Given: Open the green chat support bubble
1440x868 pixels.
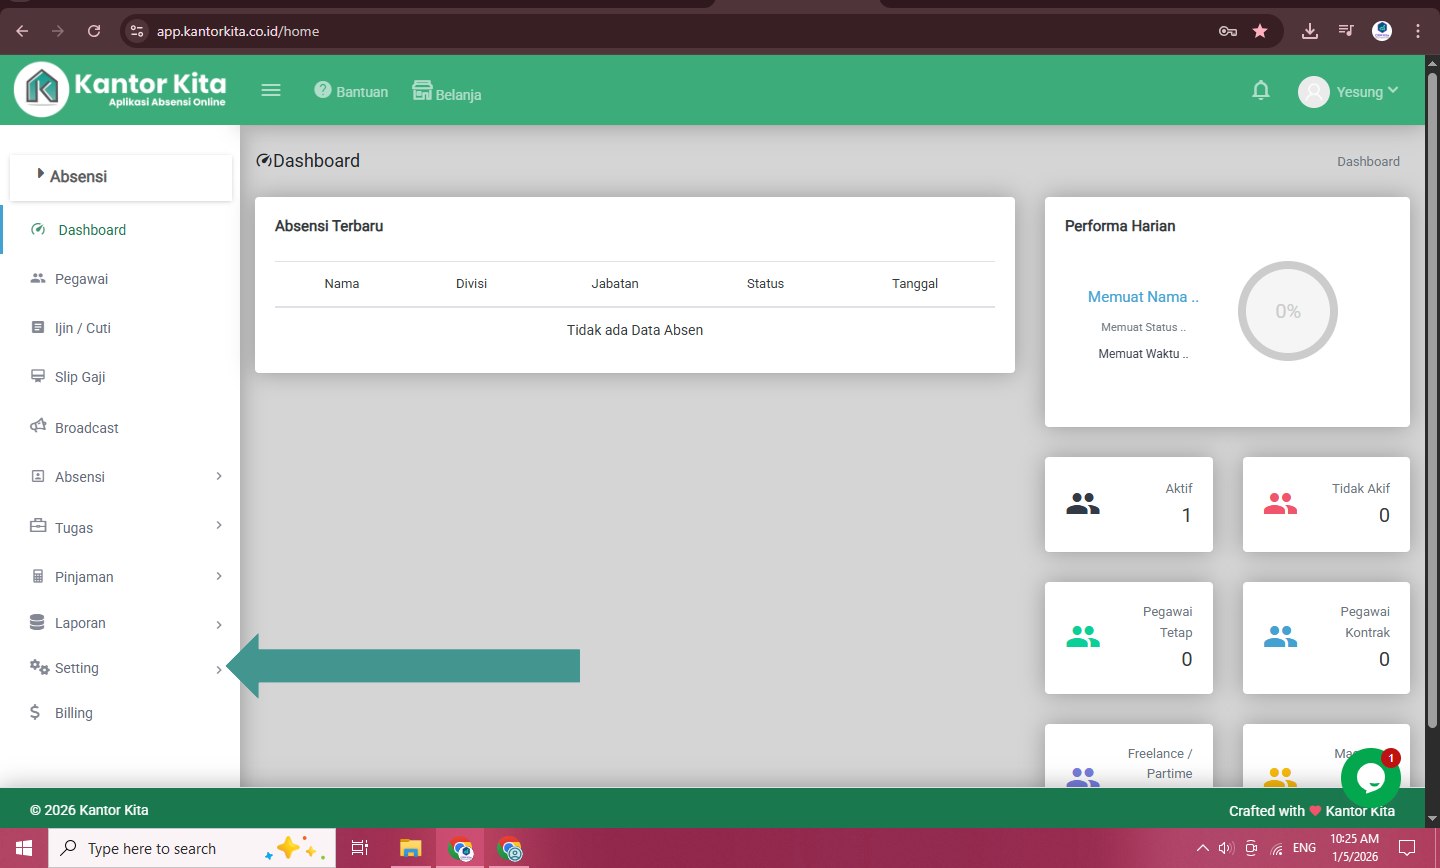Looking at the screenshot, I should (1369, 778).
